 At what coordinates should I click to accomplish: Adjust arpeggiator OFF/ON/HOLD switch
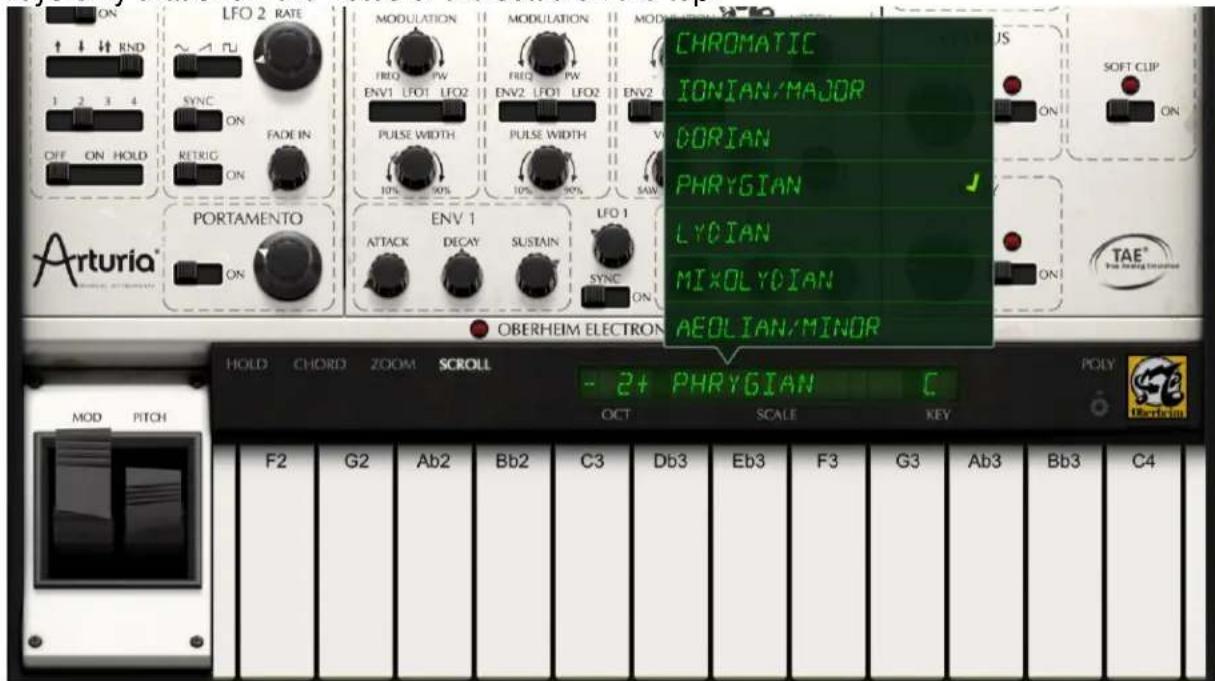point(96,174)
